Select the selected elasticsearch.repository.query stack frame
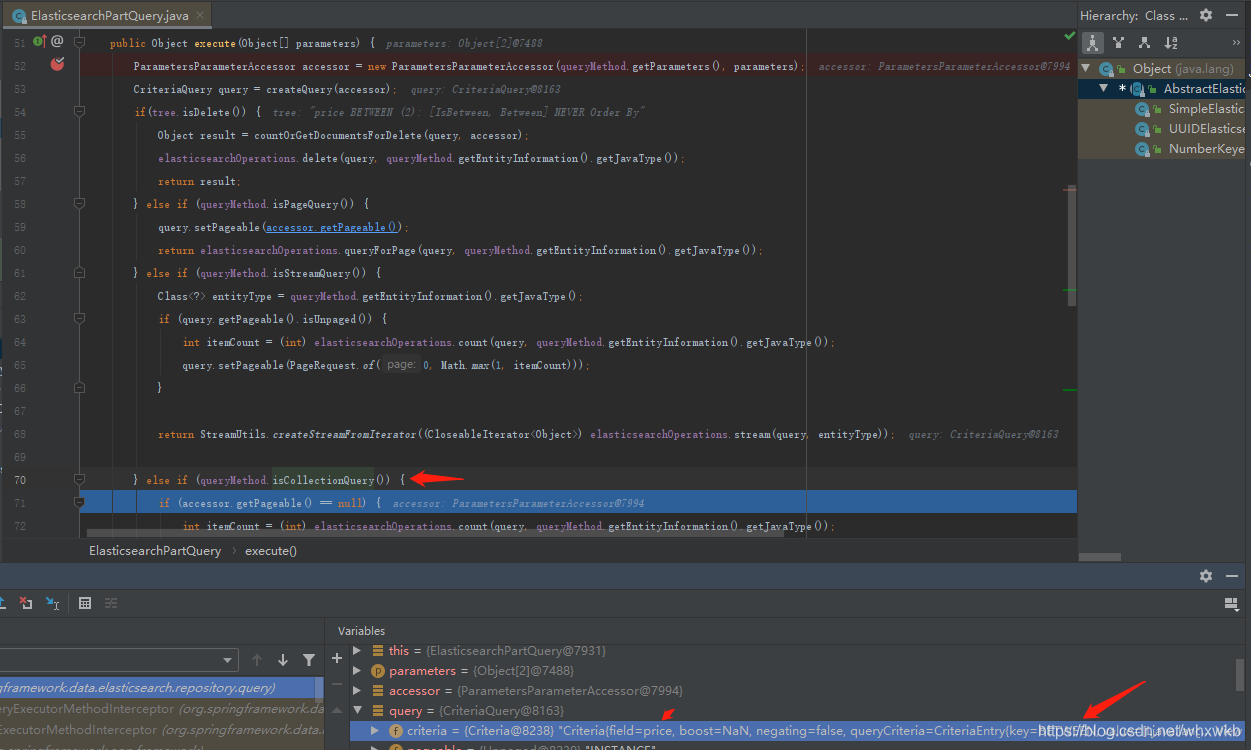 pyautogui.click(x=161, y=688)
